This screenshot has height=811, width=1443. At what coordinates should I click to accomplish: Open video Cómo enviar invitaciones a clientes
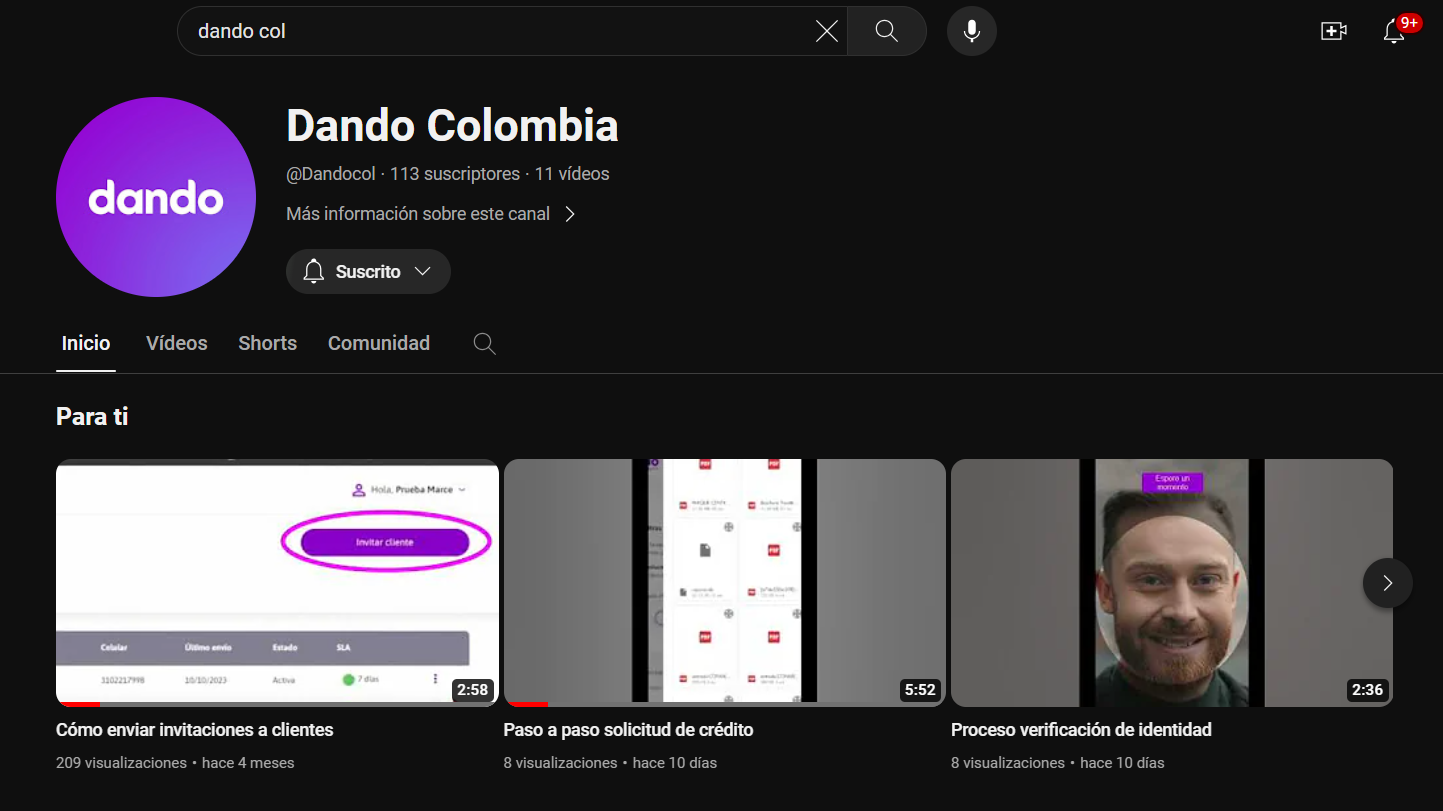(195, 730)
